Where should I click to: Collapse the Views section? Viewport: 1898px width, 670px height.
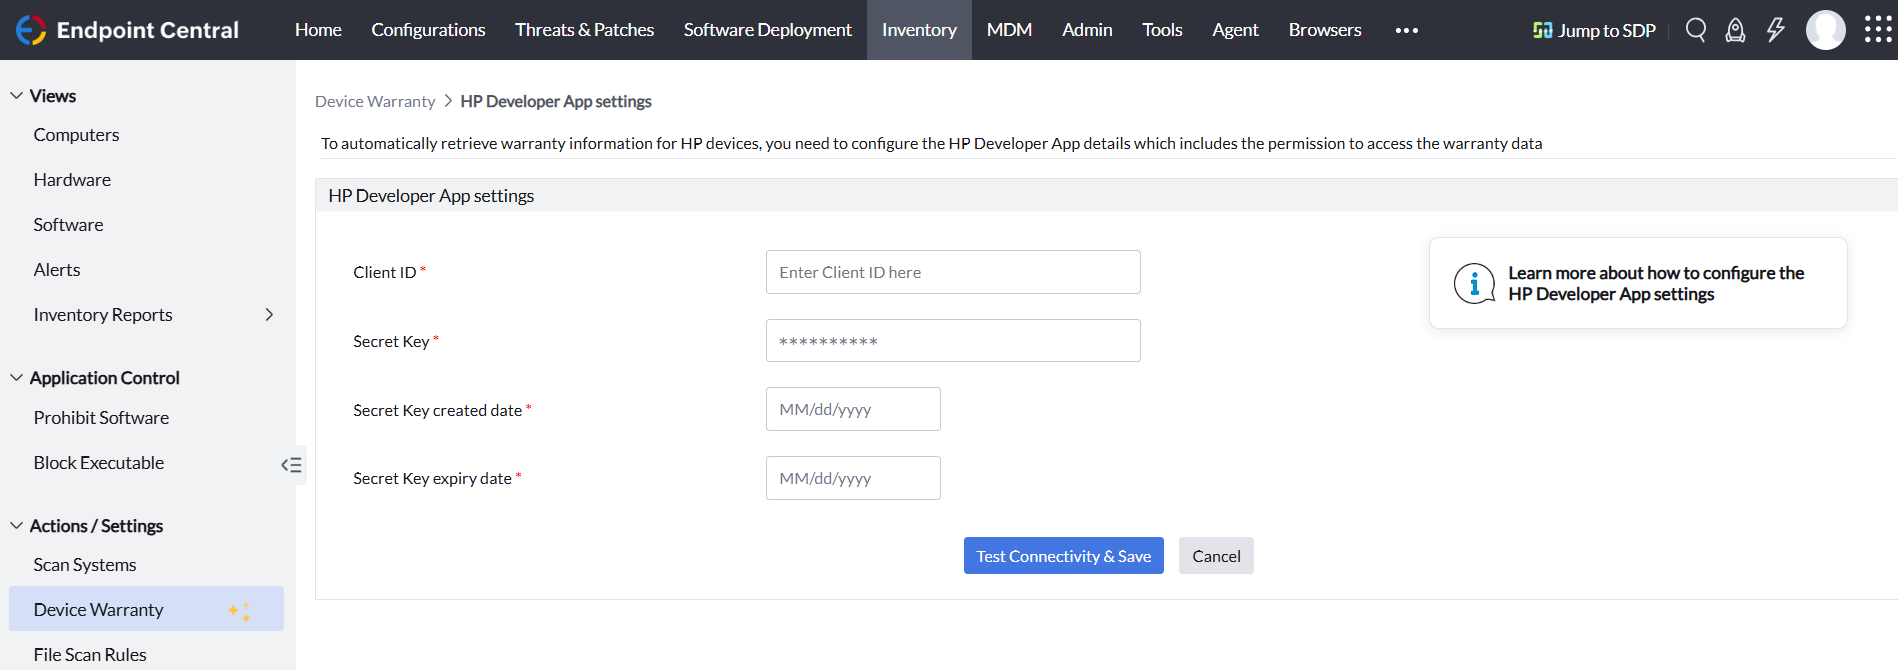click(x=16, y=96)
